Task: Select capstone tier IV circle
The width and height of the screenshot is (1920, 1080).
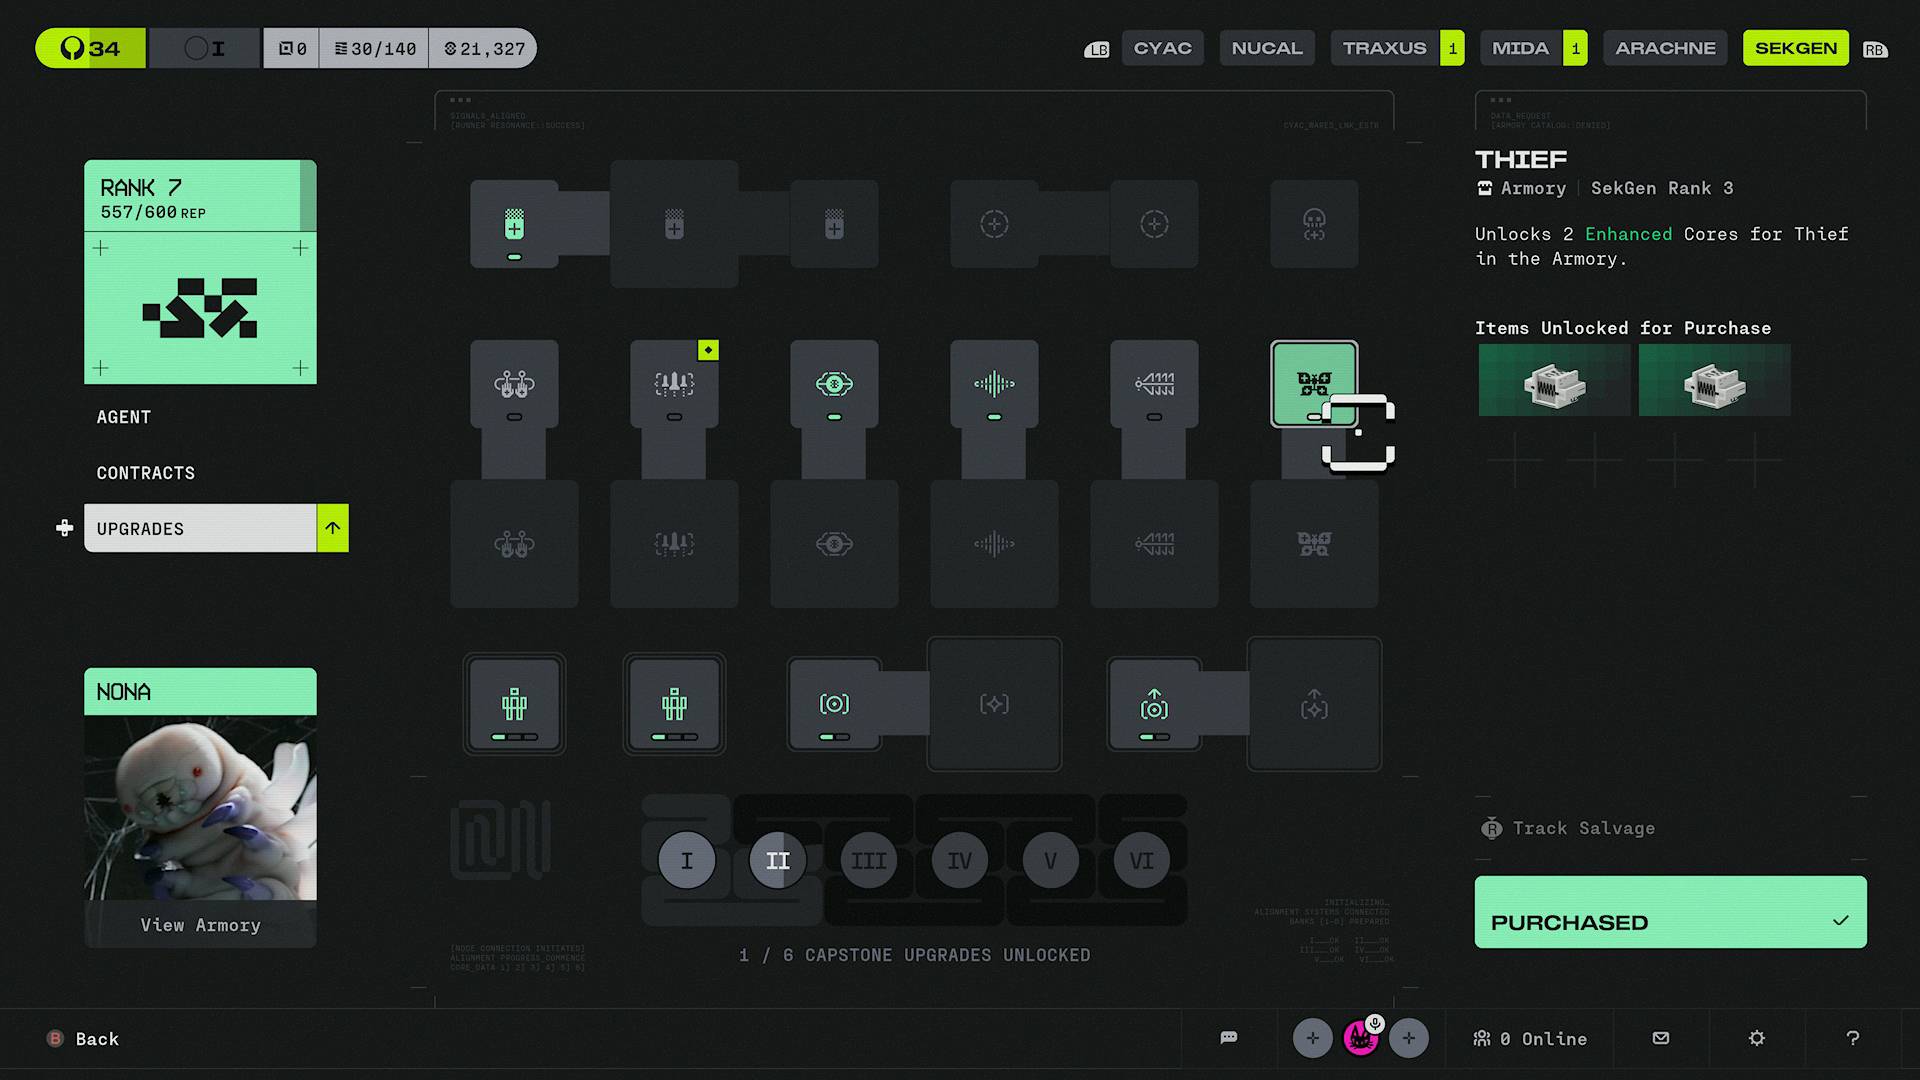Action: tap(960, 860)
